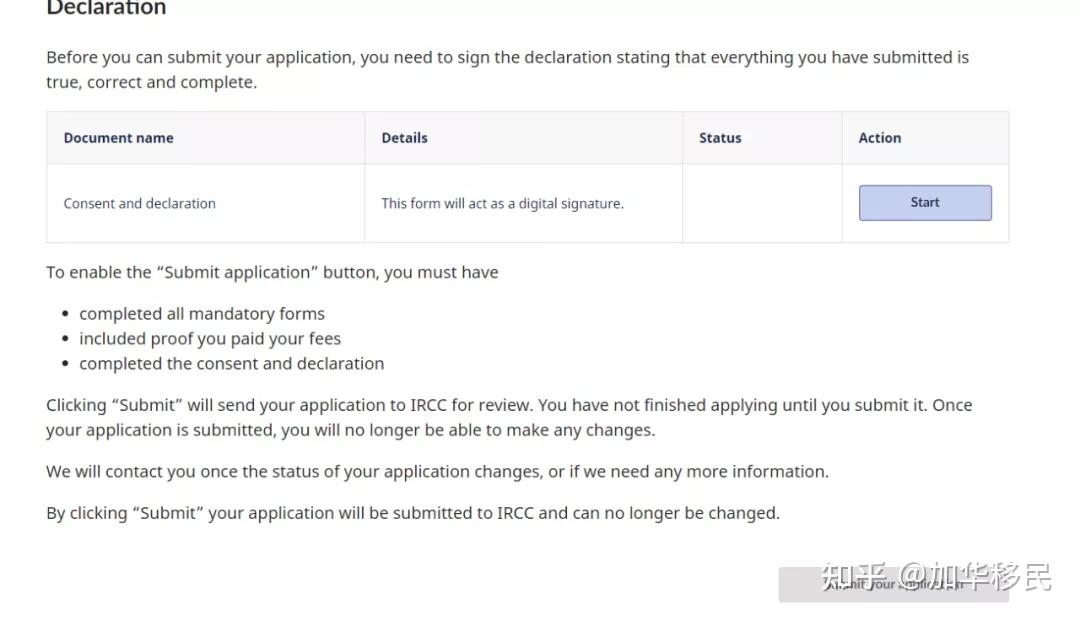Viewport: 1080px width, 621px height.
Task: Click the paragraph starting Clicking Submit will send
Action: [x=509, y=418]
